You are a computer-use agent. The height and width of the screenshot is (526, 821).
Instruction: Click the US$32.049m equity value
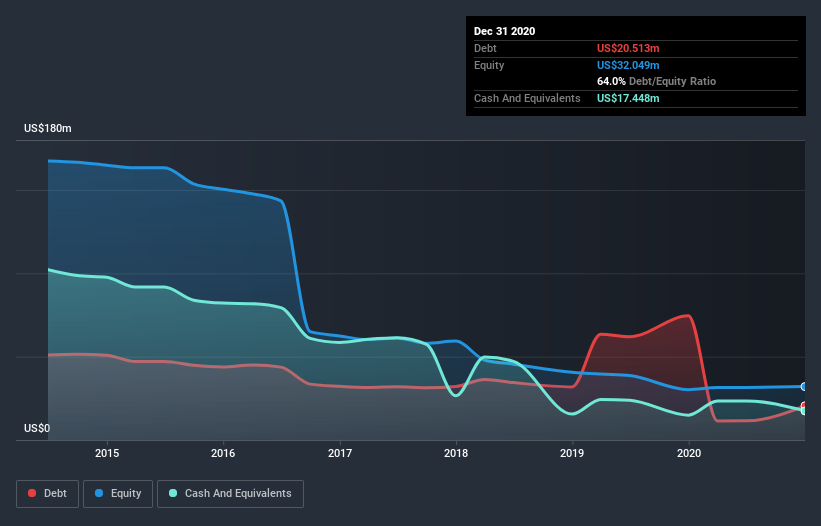pyautogui.click(x=628, y=65)
